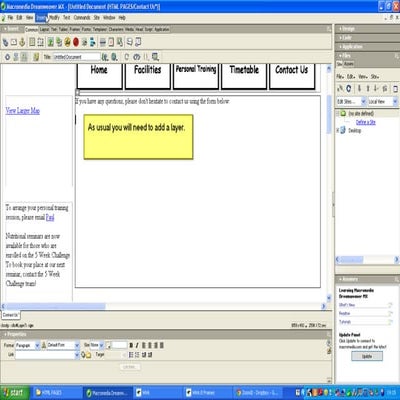Open the text color swatch in Properties
This screenshot has width=400, height=400.
(x=108, y=345)
